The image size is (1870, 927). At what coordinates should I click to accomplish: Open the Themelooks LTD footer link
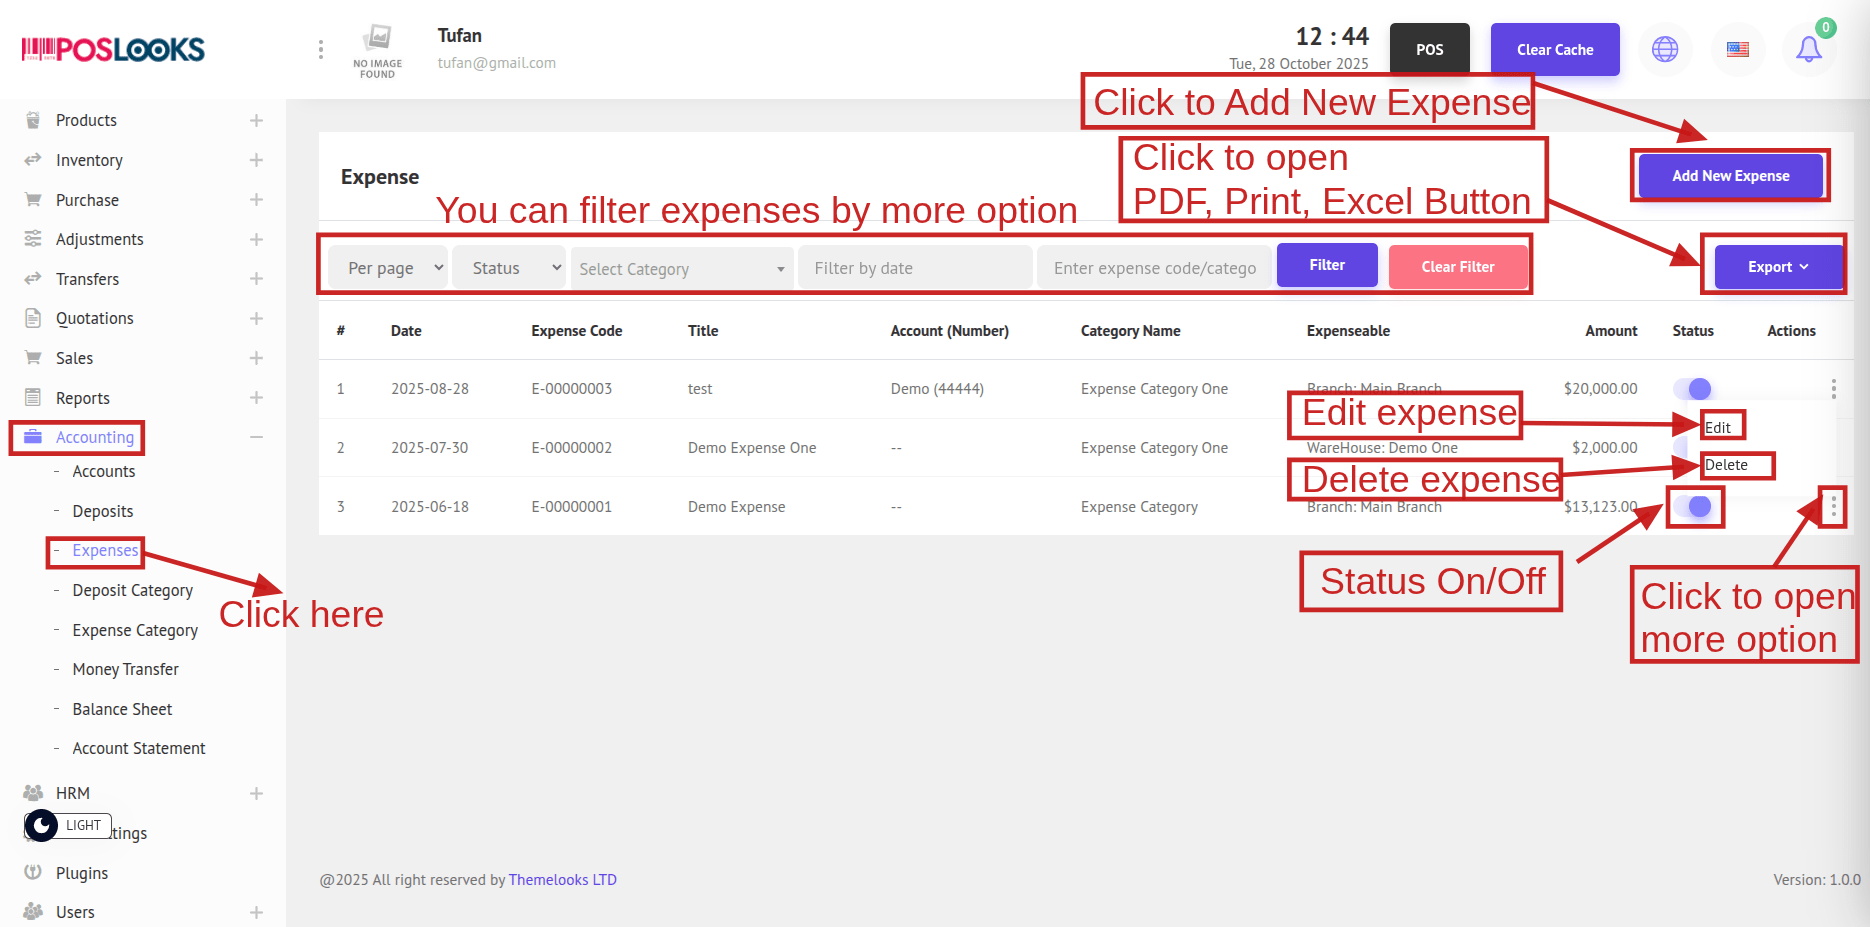[x=562, y=880]
